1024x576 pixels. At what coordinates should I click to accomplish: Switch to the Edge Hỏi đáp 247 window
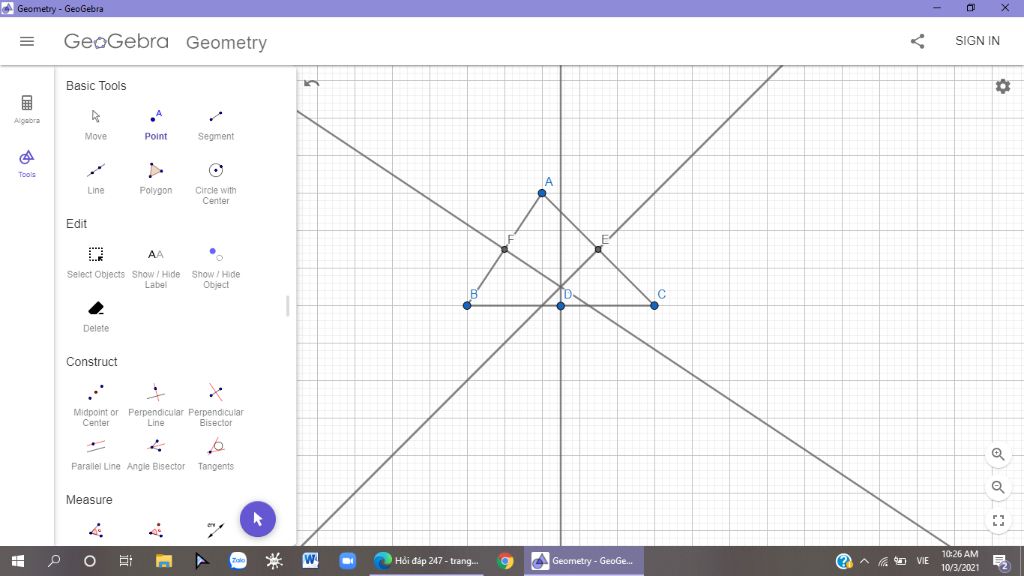(427, 561)
